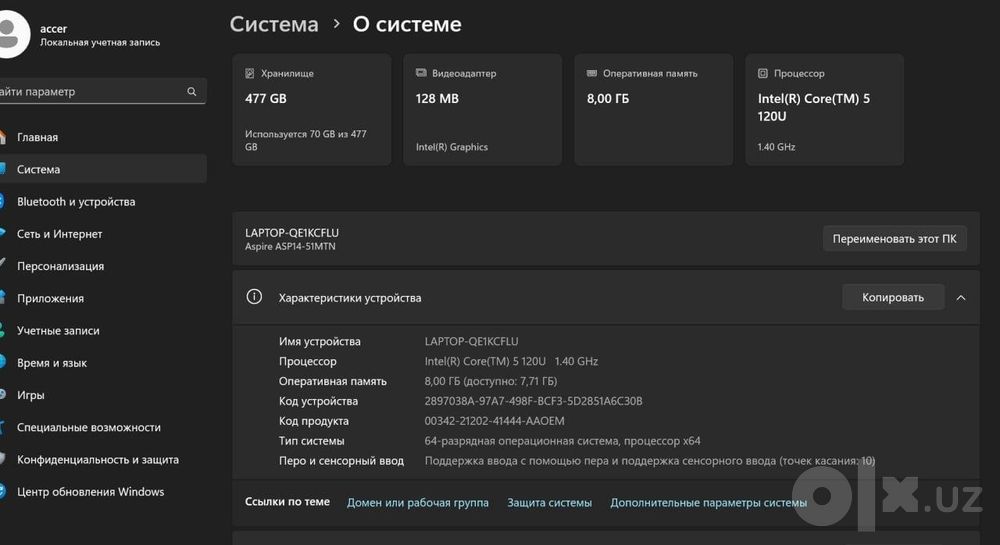Open Дополнительные параметры системы link

tap(709, 502)
